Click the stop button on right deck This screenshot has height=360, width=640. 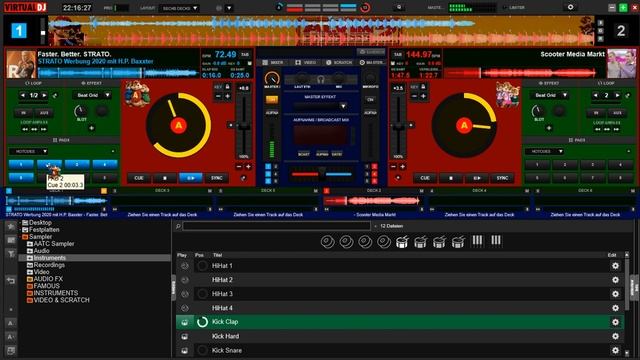pyautogui.click(x=451, y=178)
